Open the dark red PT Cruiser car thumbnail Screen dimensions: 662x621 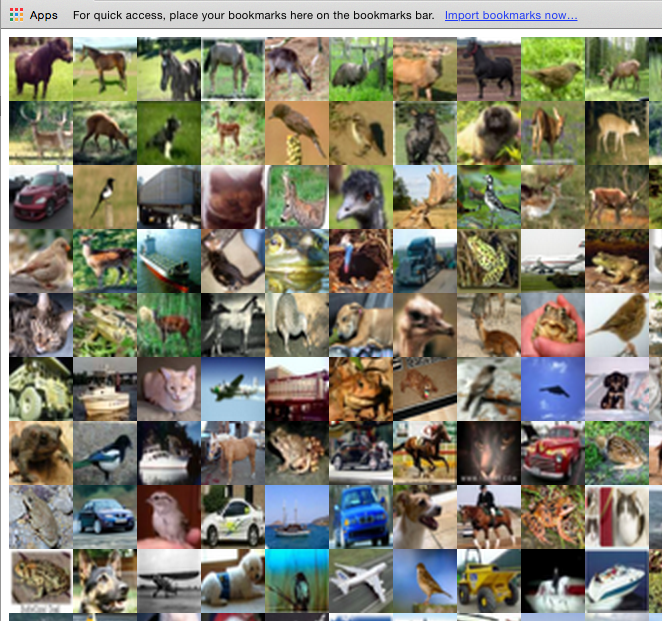coord(41,197)
